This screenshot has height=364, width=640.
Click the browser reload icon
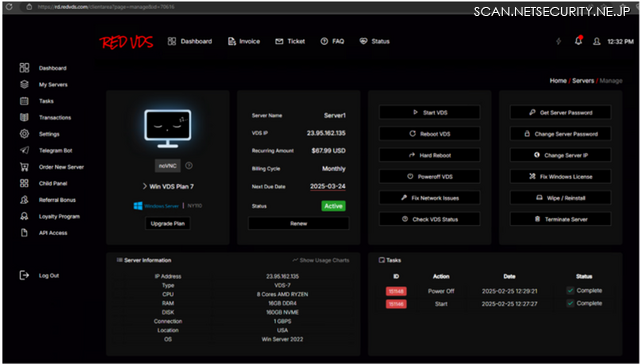pyautogui.click(x=9, y=7)
